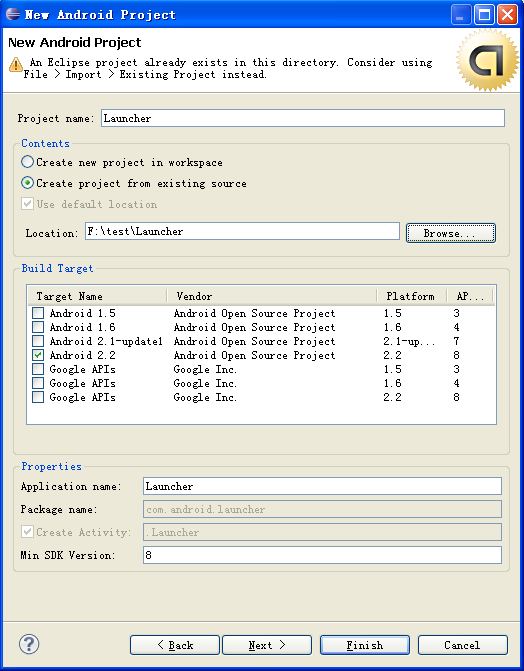Click the Application name field
The image size is (524, 671).
pyautogui.click(x=322, y=486)
